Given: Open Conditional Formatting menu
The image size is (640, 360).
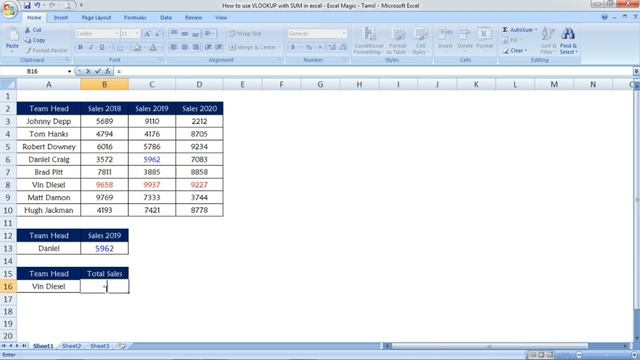Looking at the screenshot, I should tap(369, 40).
